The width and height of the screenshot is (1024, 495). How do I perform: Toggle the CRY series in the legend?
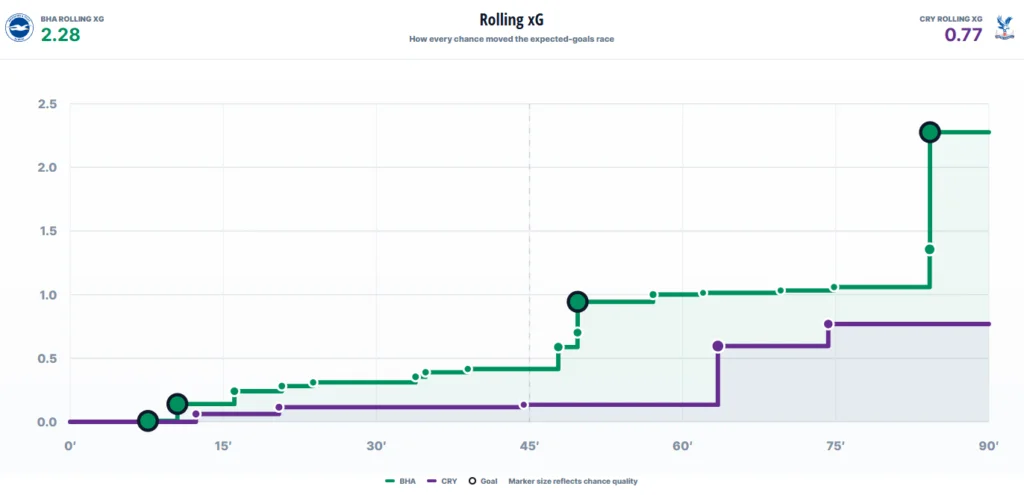(441, 481)
